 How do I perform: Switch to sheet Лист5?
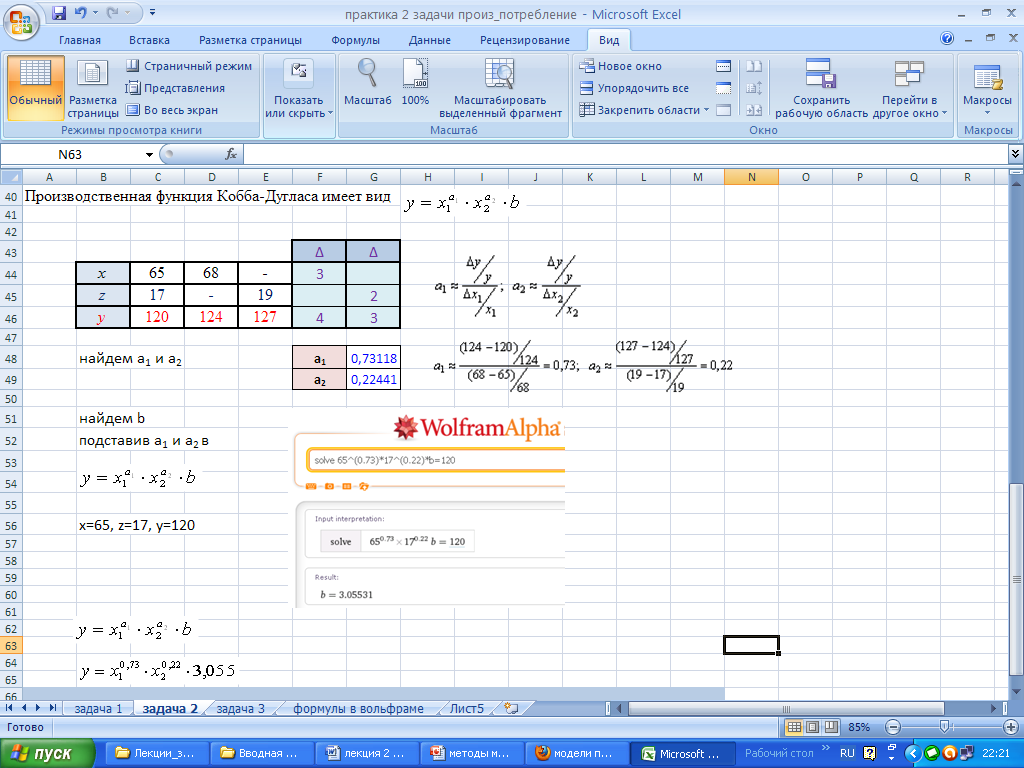(x=466, y=709)
